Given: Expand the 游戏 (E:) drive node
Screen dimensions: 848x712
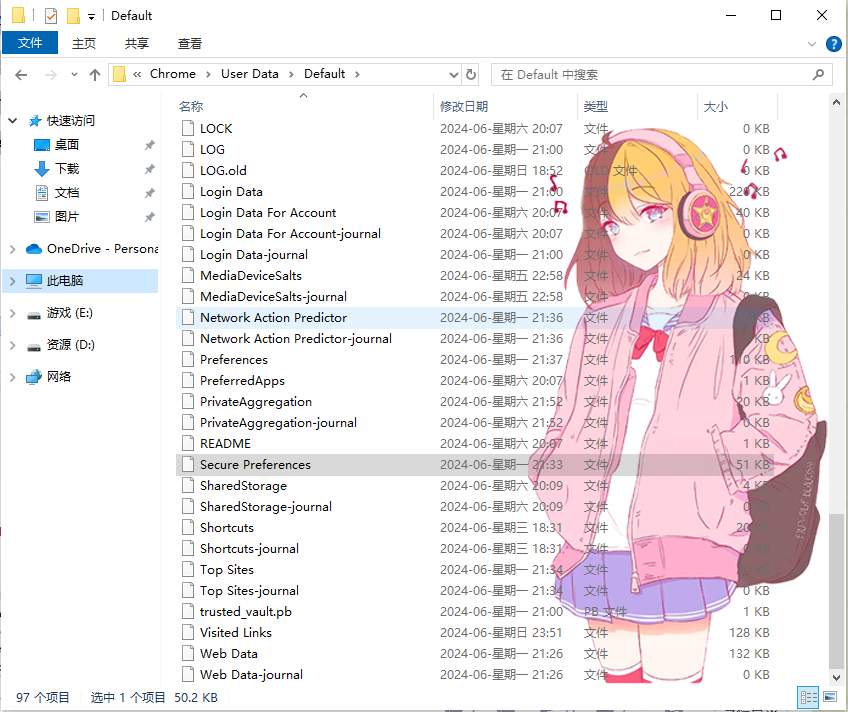Looking at the screenshot, I should coord(13,313).
